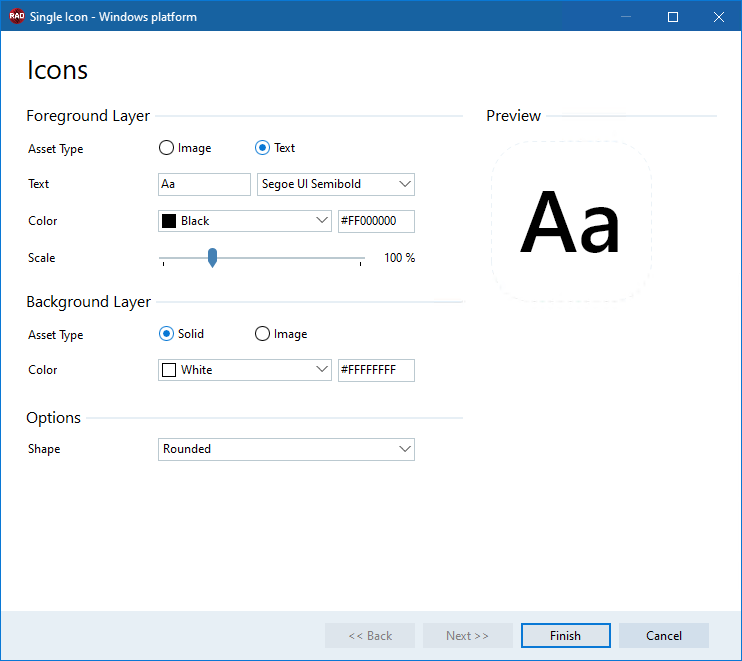Screen dimensions: 742x661
Task: Click the 100 % scale value
Action: click(x=399, y=258)
